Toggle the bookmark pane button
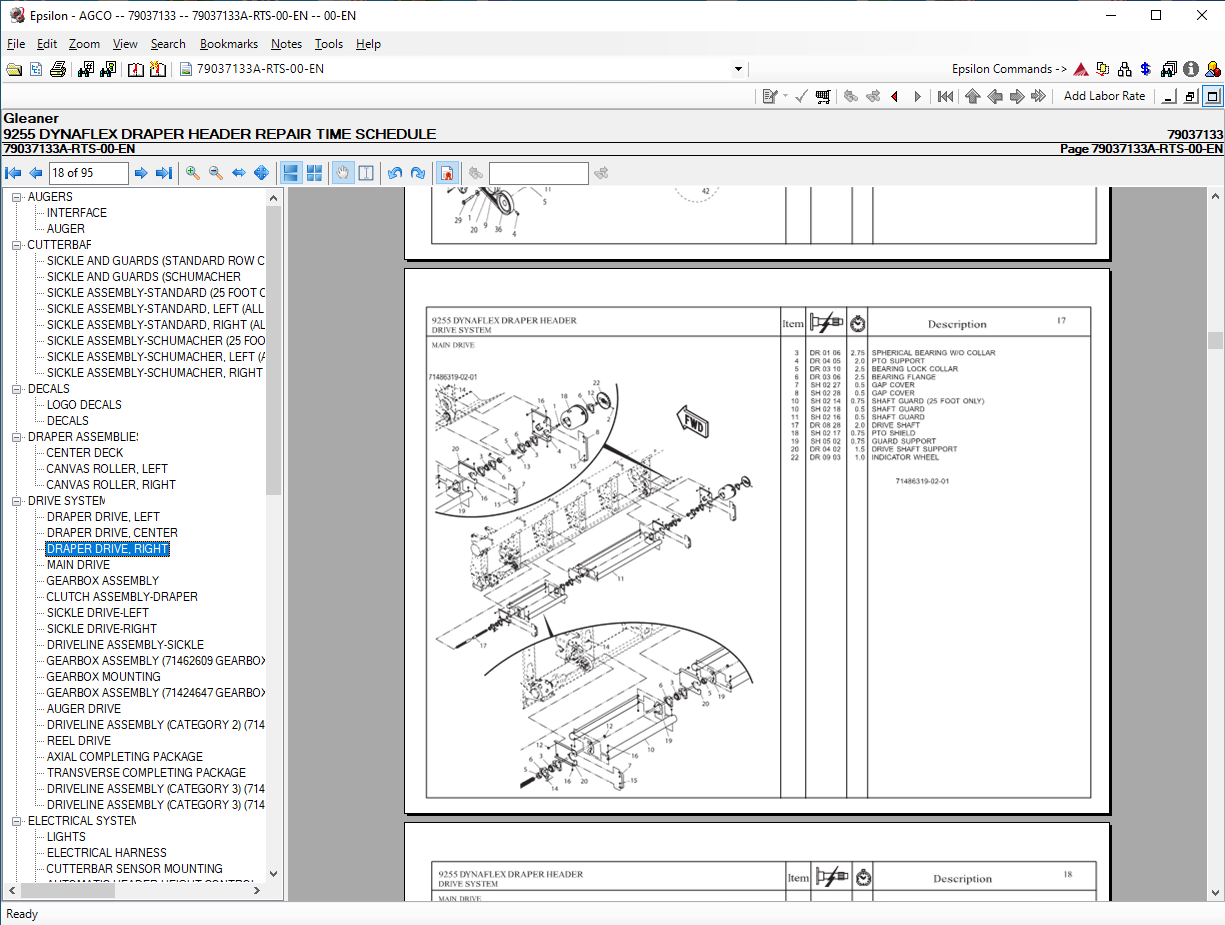Screen dimensions: 1225x925 (447, 173)
